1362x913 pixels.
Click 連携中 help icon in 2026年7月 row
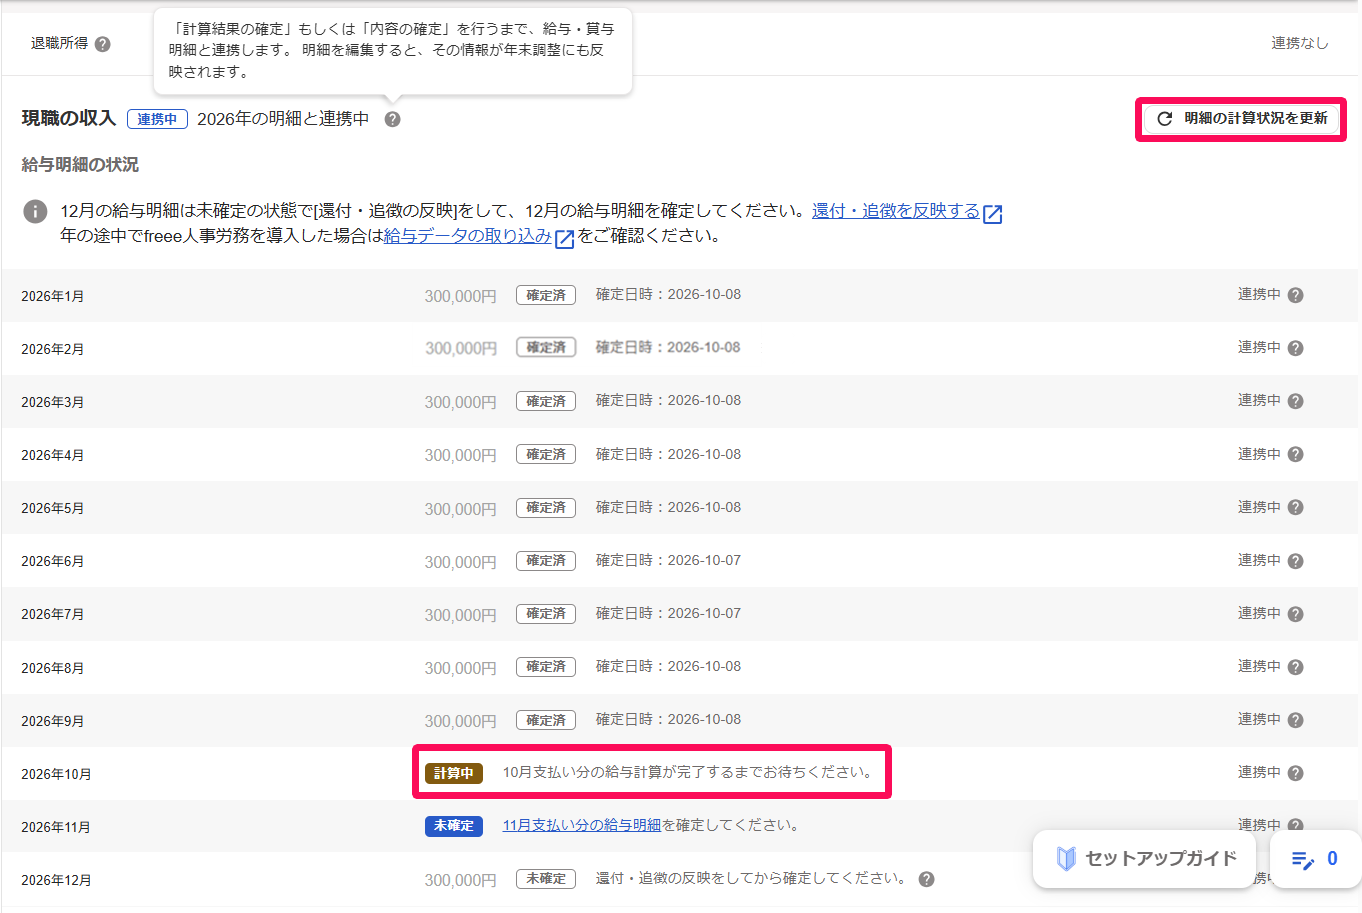[1295, 614]
